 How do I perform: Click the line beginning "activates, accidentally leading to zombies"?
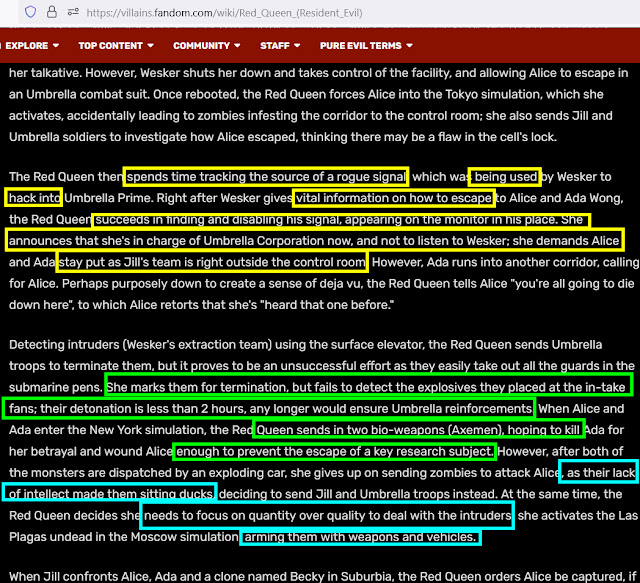(x=311, y=116)
